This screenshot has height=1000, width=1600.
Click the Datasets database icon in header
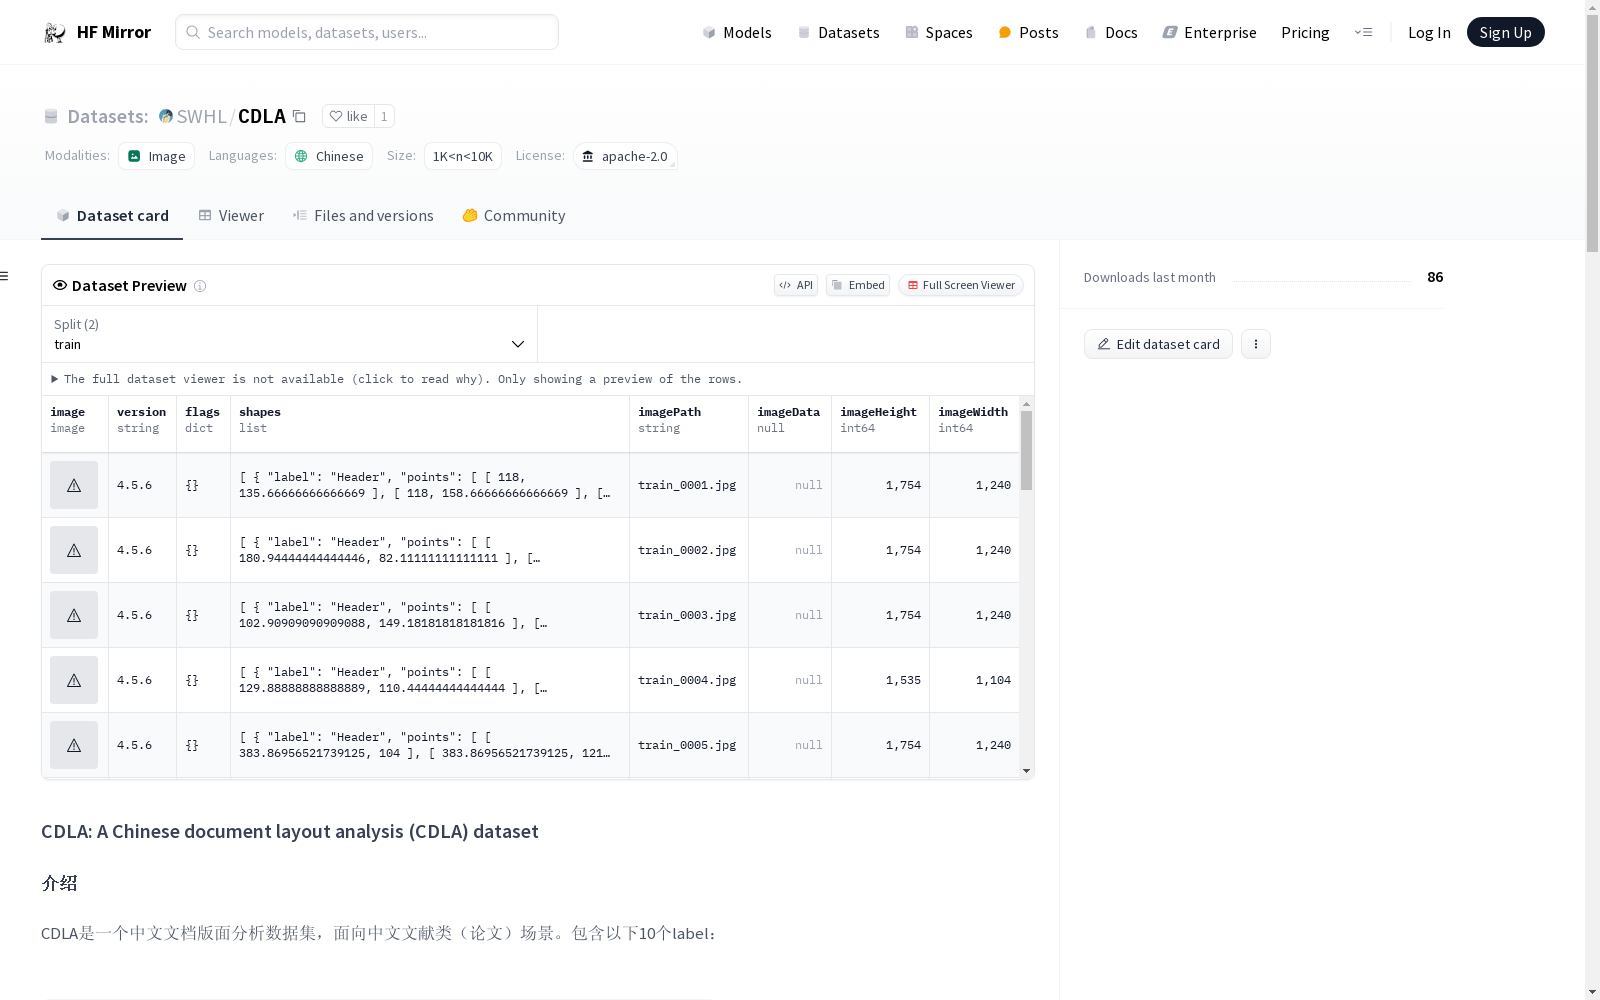click(51, 116)
